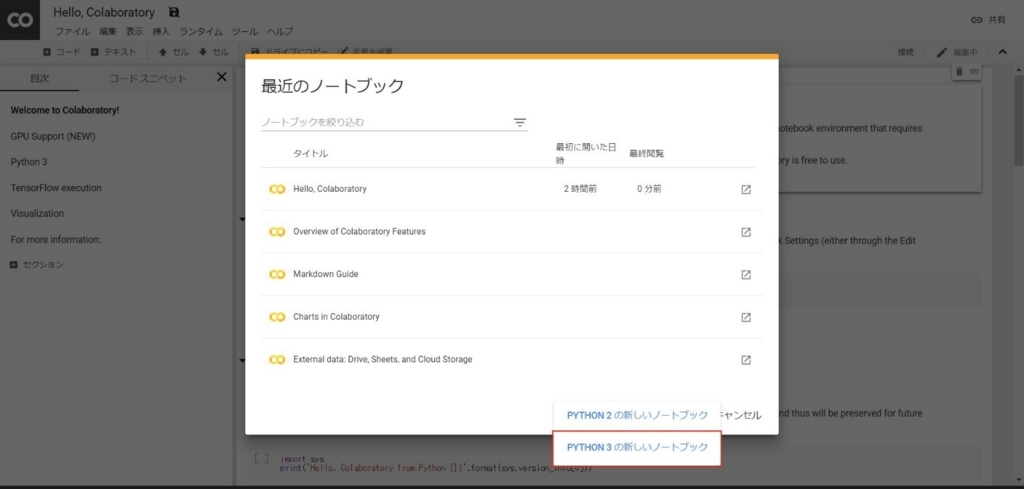Viewport: 1024px width, 489px height.
Task: Go to For more information: in contents
Action: (x=56, y=240)
